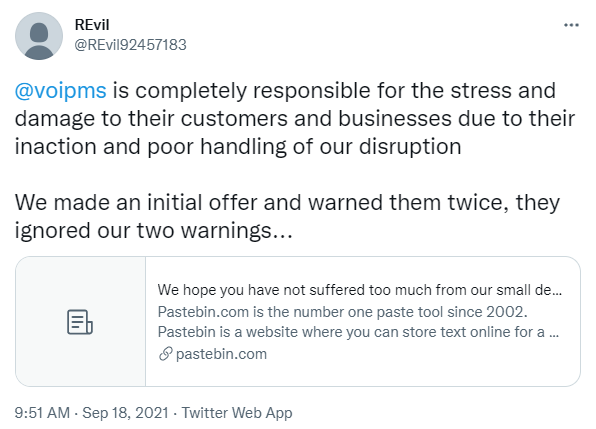Open the tweet's three-dot more options menu
The height and width of the screenshot is (429, 596).
(x=571, y=25)
